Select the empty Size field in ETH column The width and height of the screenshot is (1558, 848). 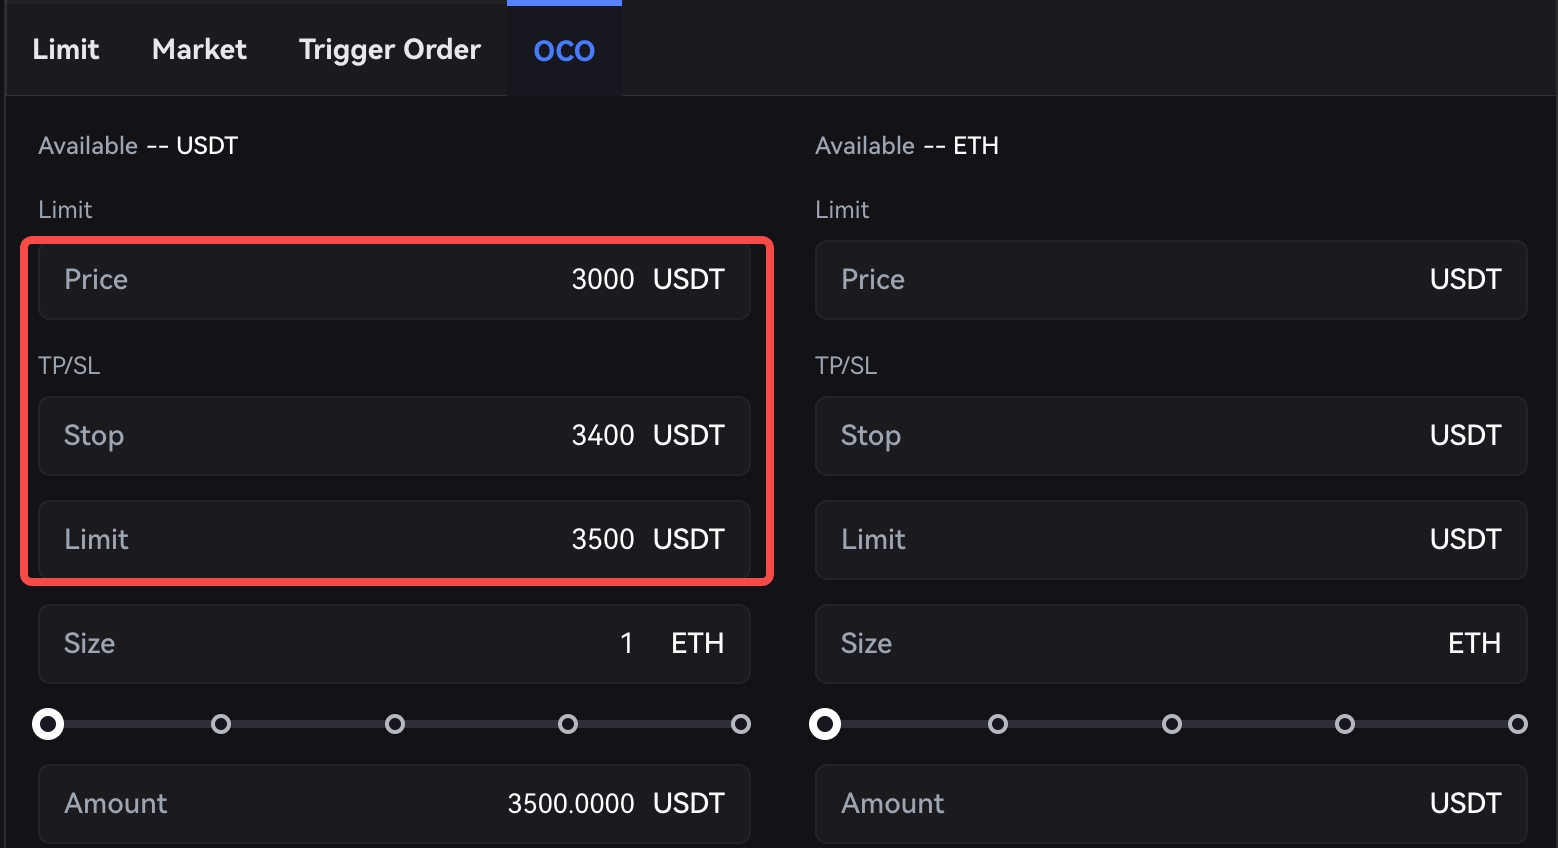pyautogui.click(x=1171, y=644)
